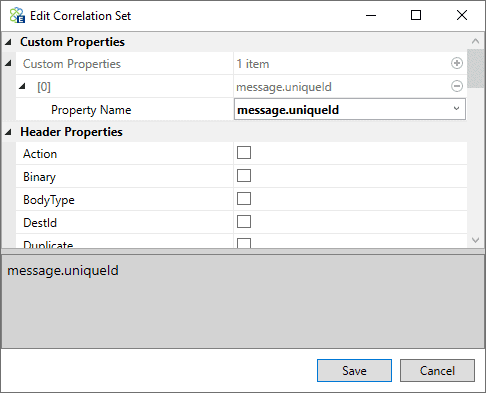
Task: Toggle the Duplicate checkbox
Action: pos(244,243)
